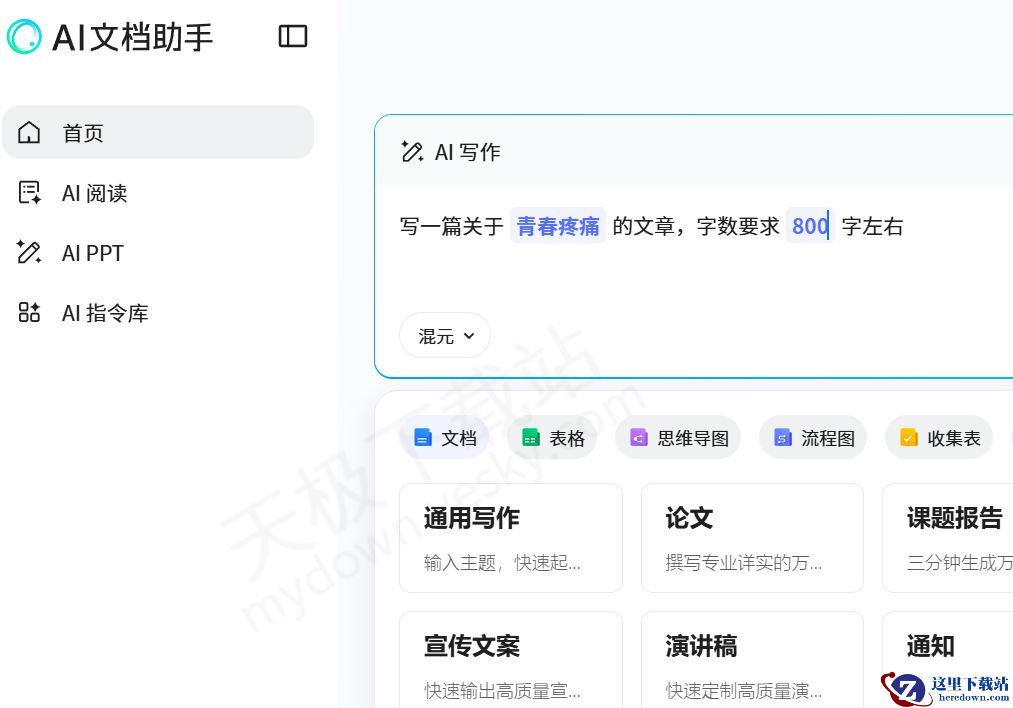1013x708 pixels.
Task: Select the 收集表 type tab
Action: pos(939,438)
